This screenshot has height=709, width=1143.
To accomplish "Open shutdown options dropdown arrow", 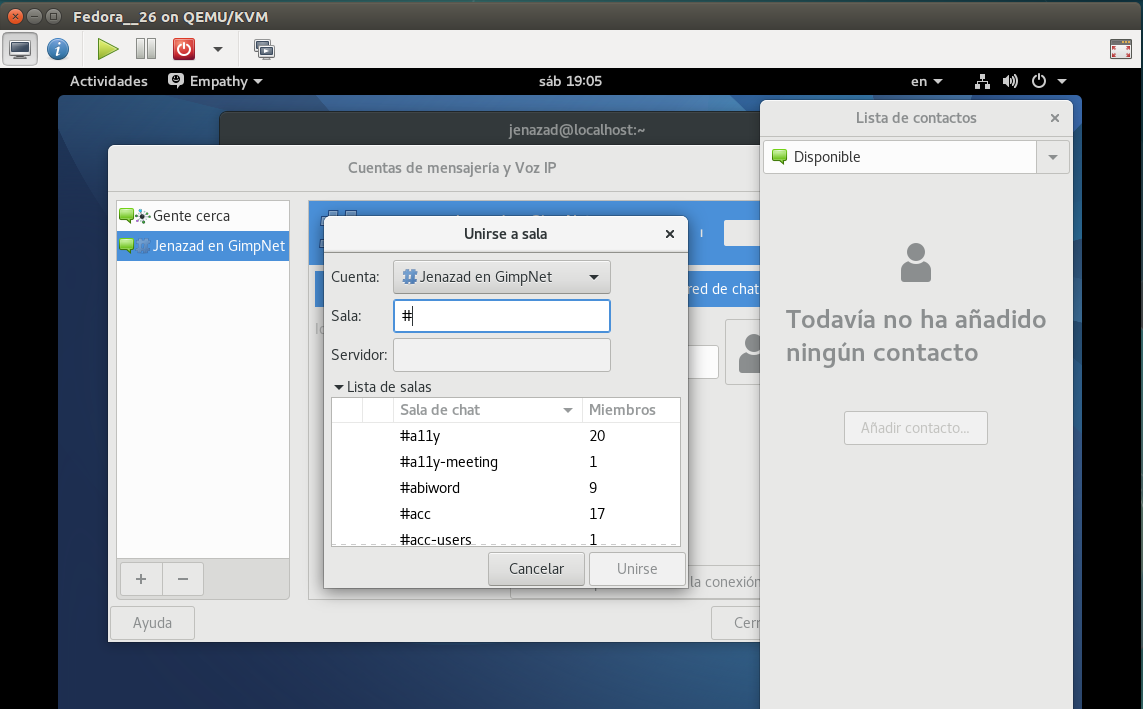I will 217,50.
